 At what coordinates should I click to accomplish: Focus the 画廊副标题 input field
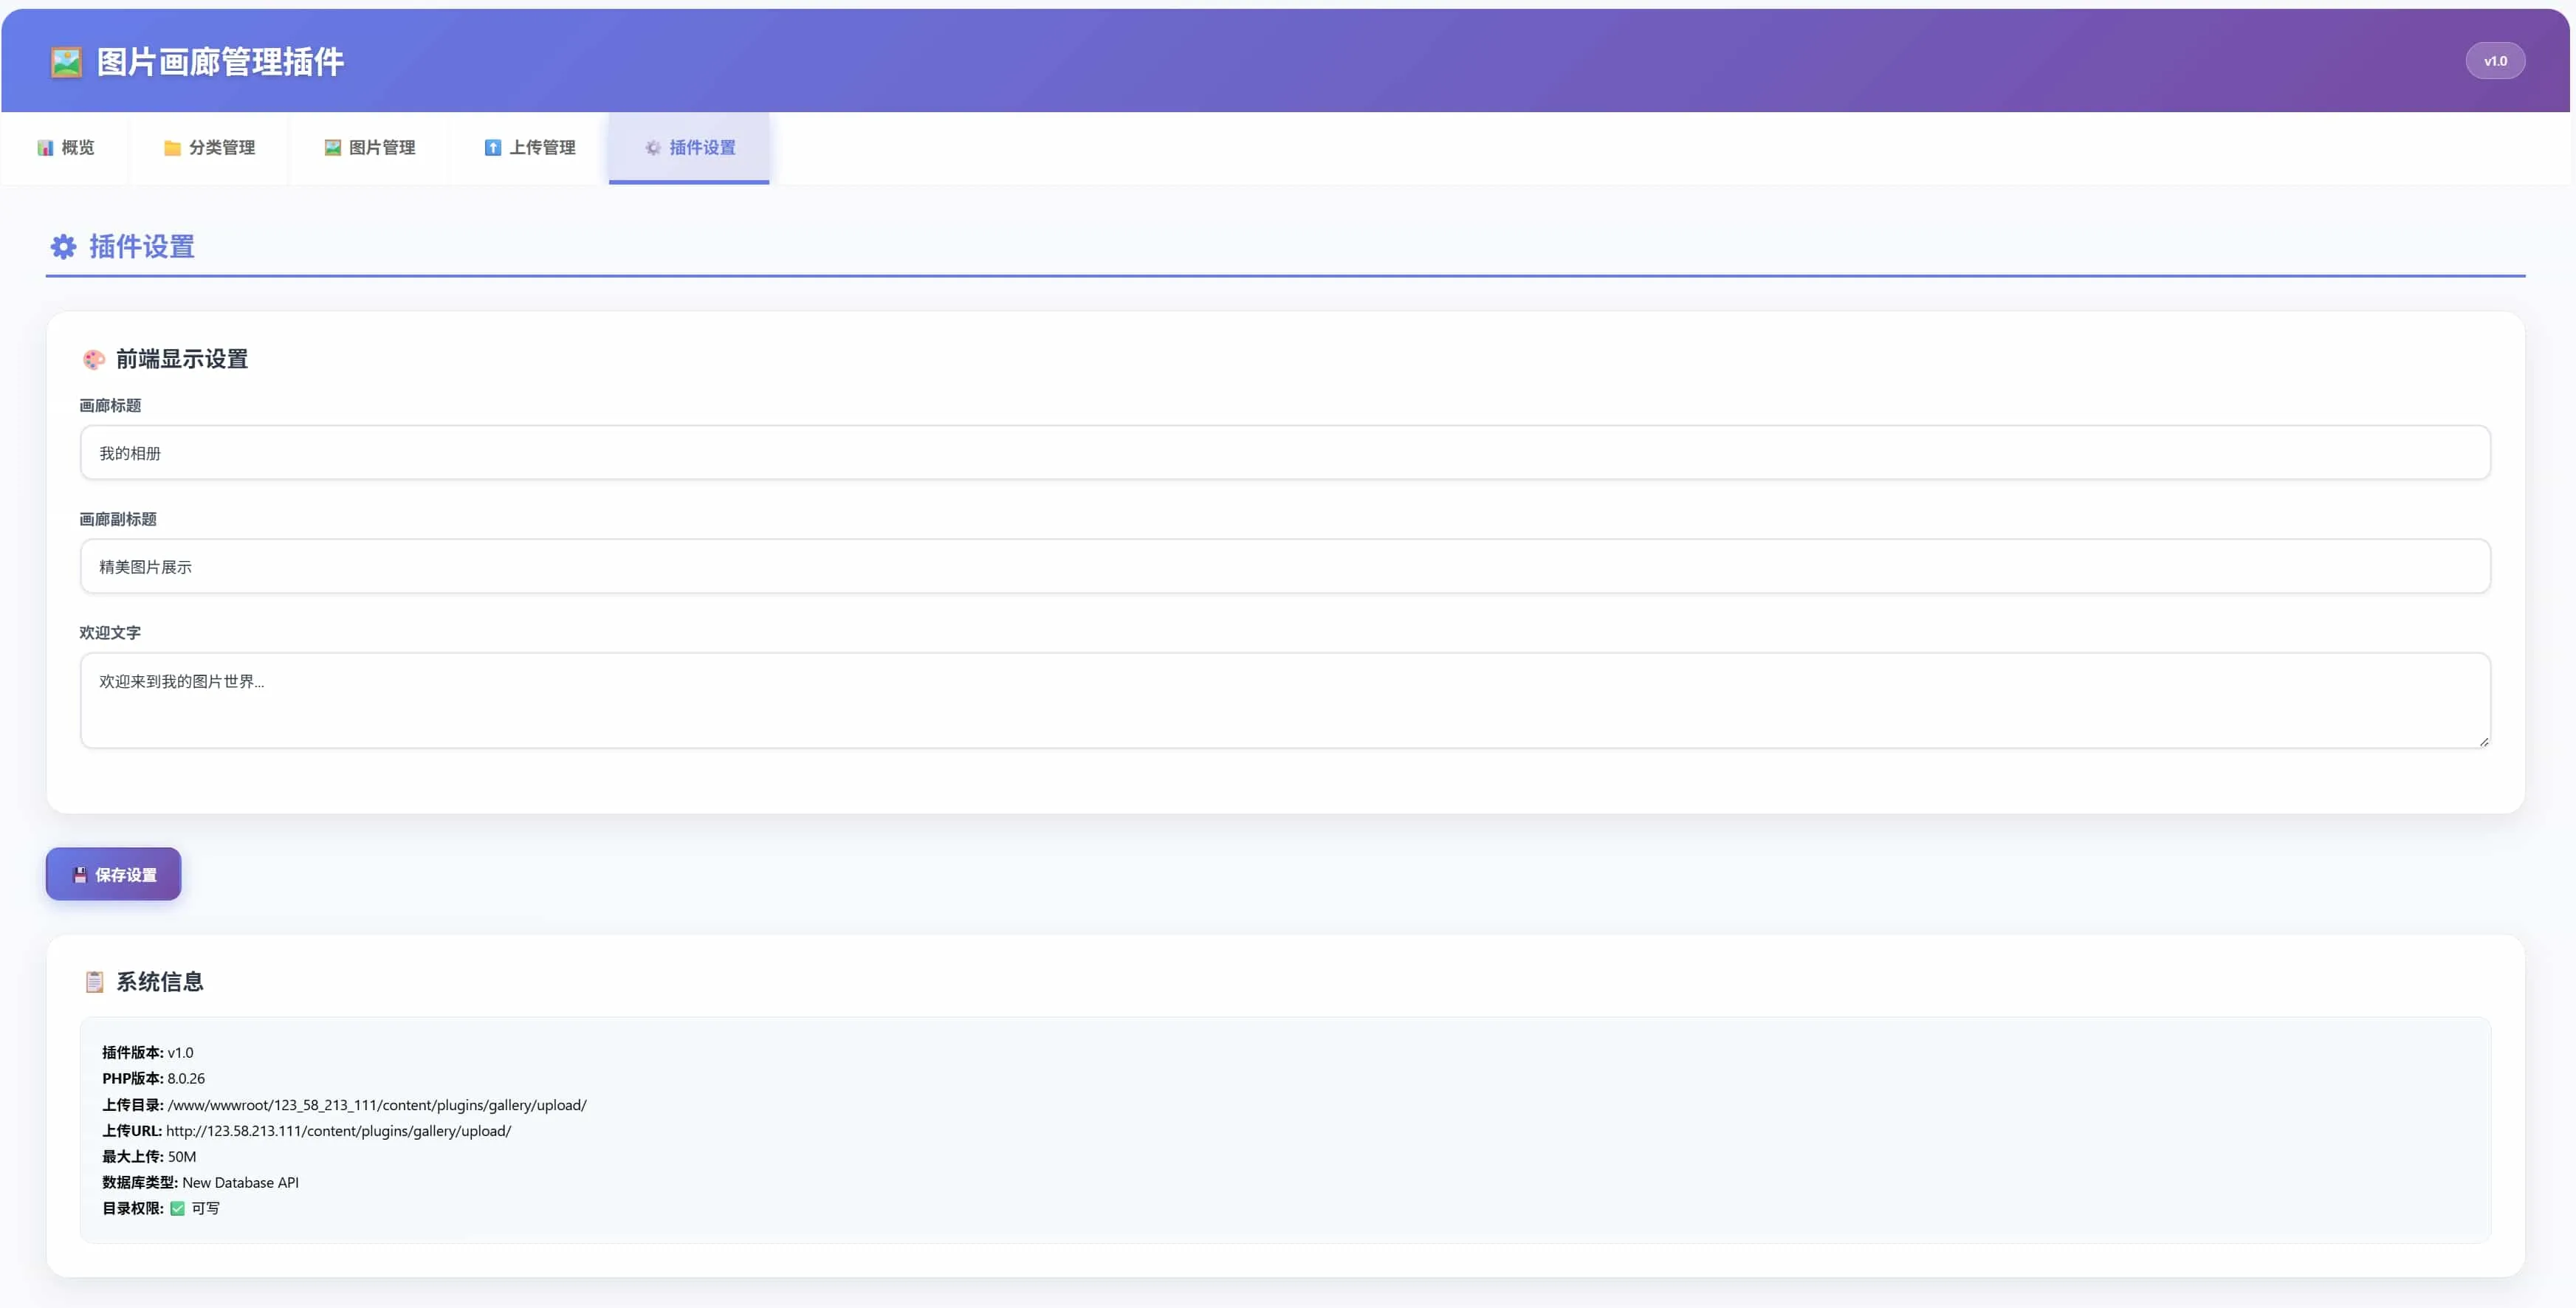click(1285, 567)
